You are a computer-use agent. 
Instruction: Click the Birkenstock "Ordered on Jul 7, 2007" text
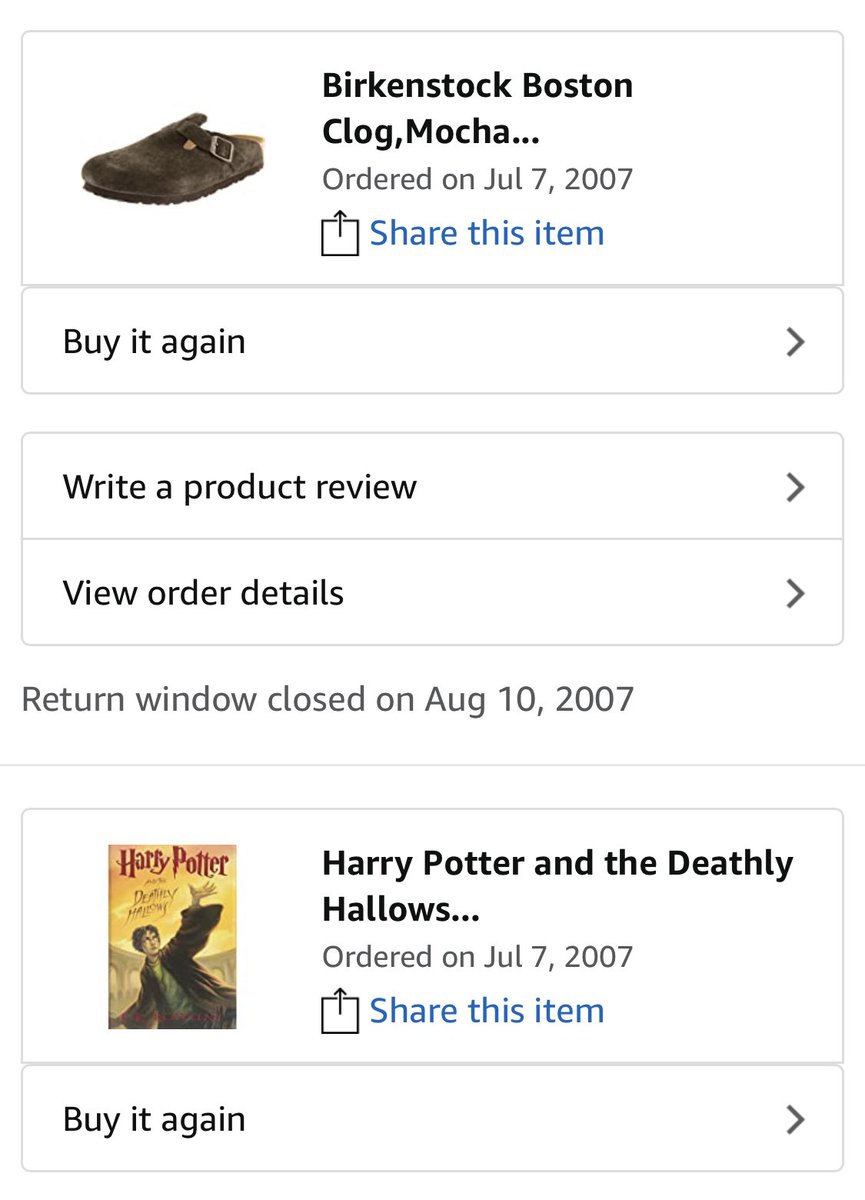(x=477, y=180)
